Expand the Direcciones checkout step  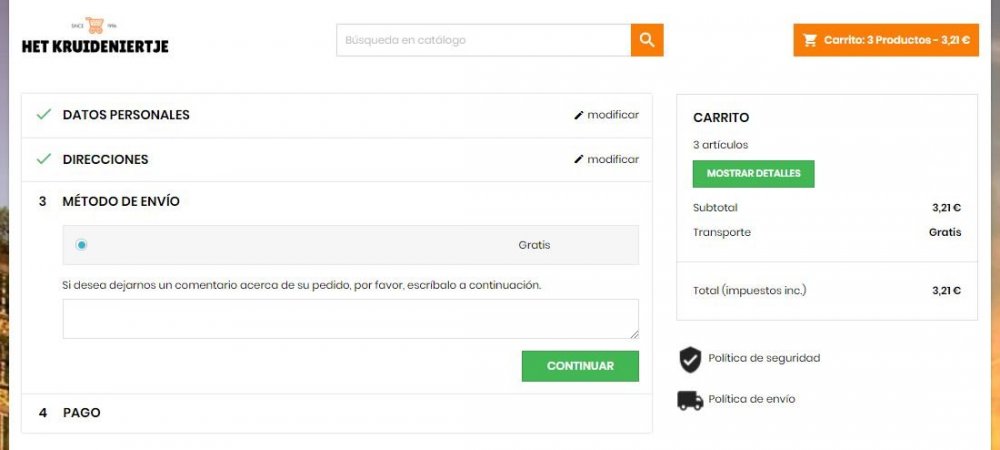tap(105, 159)
